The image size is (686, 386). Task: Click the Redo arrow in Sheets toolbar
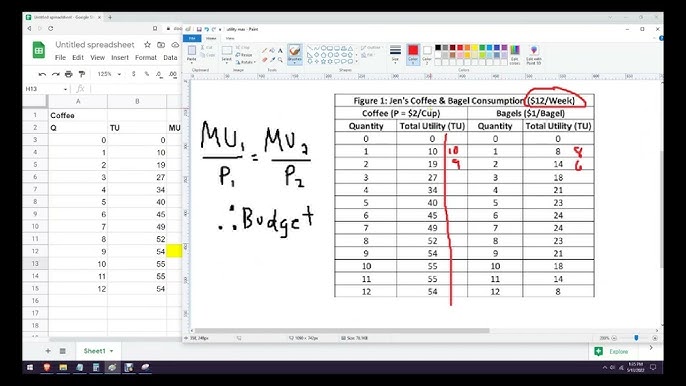point(55,74)
